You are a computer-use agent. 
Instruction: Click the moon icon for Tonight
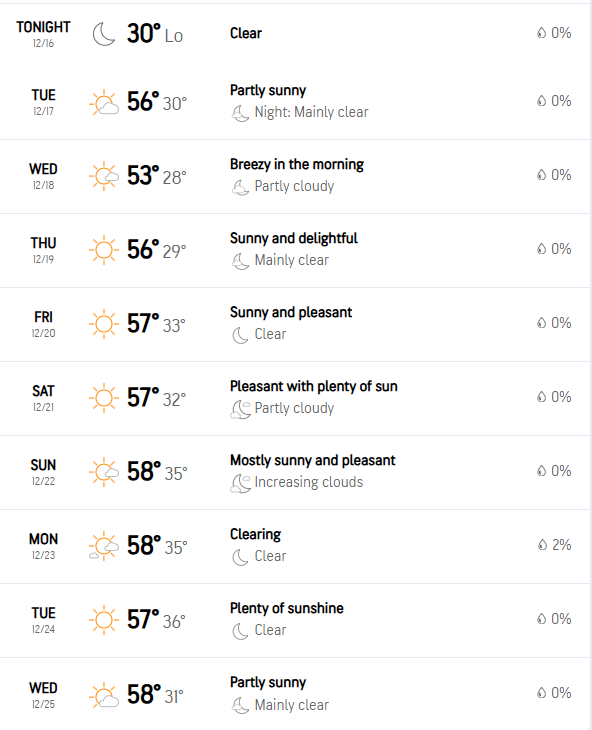[104, 34]
